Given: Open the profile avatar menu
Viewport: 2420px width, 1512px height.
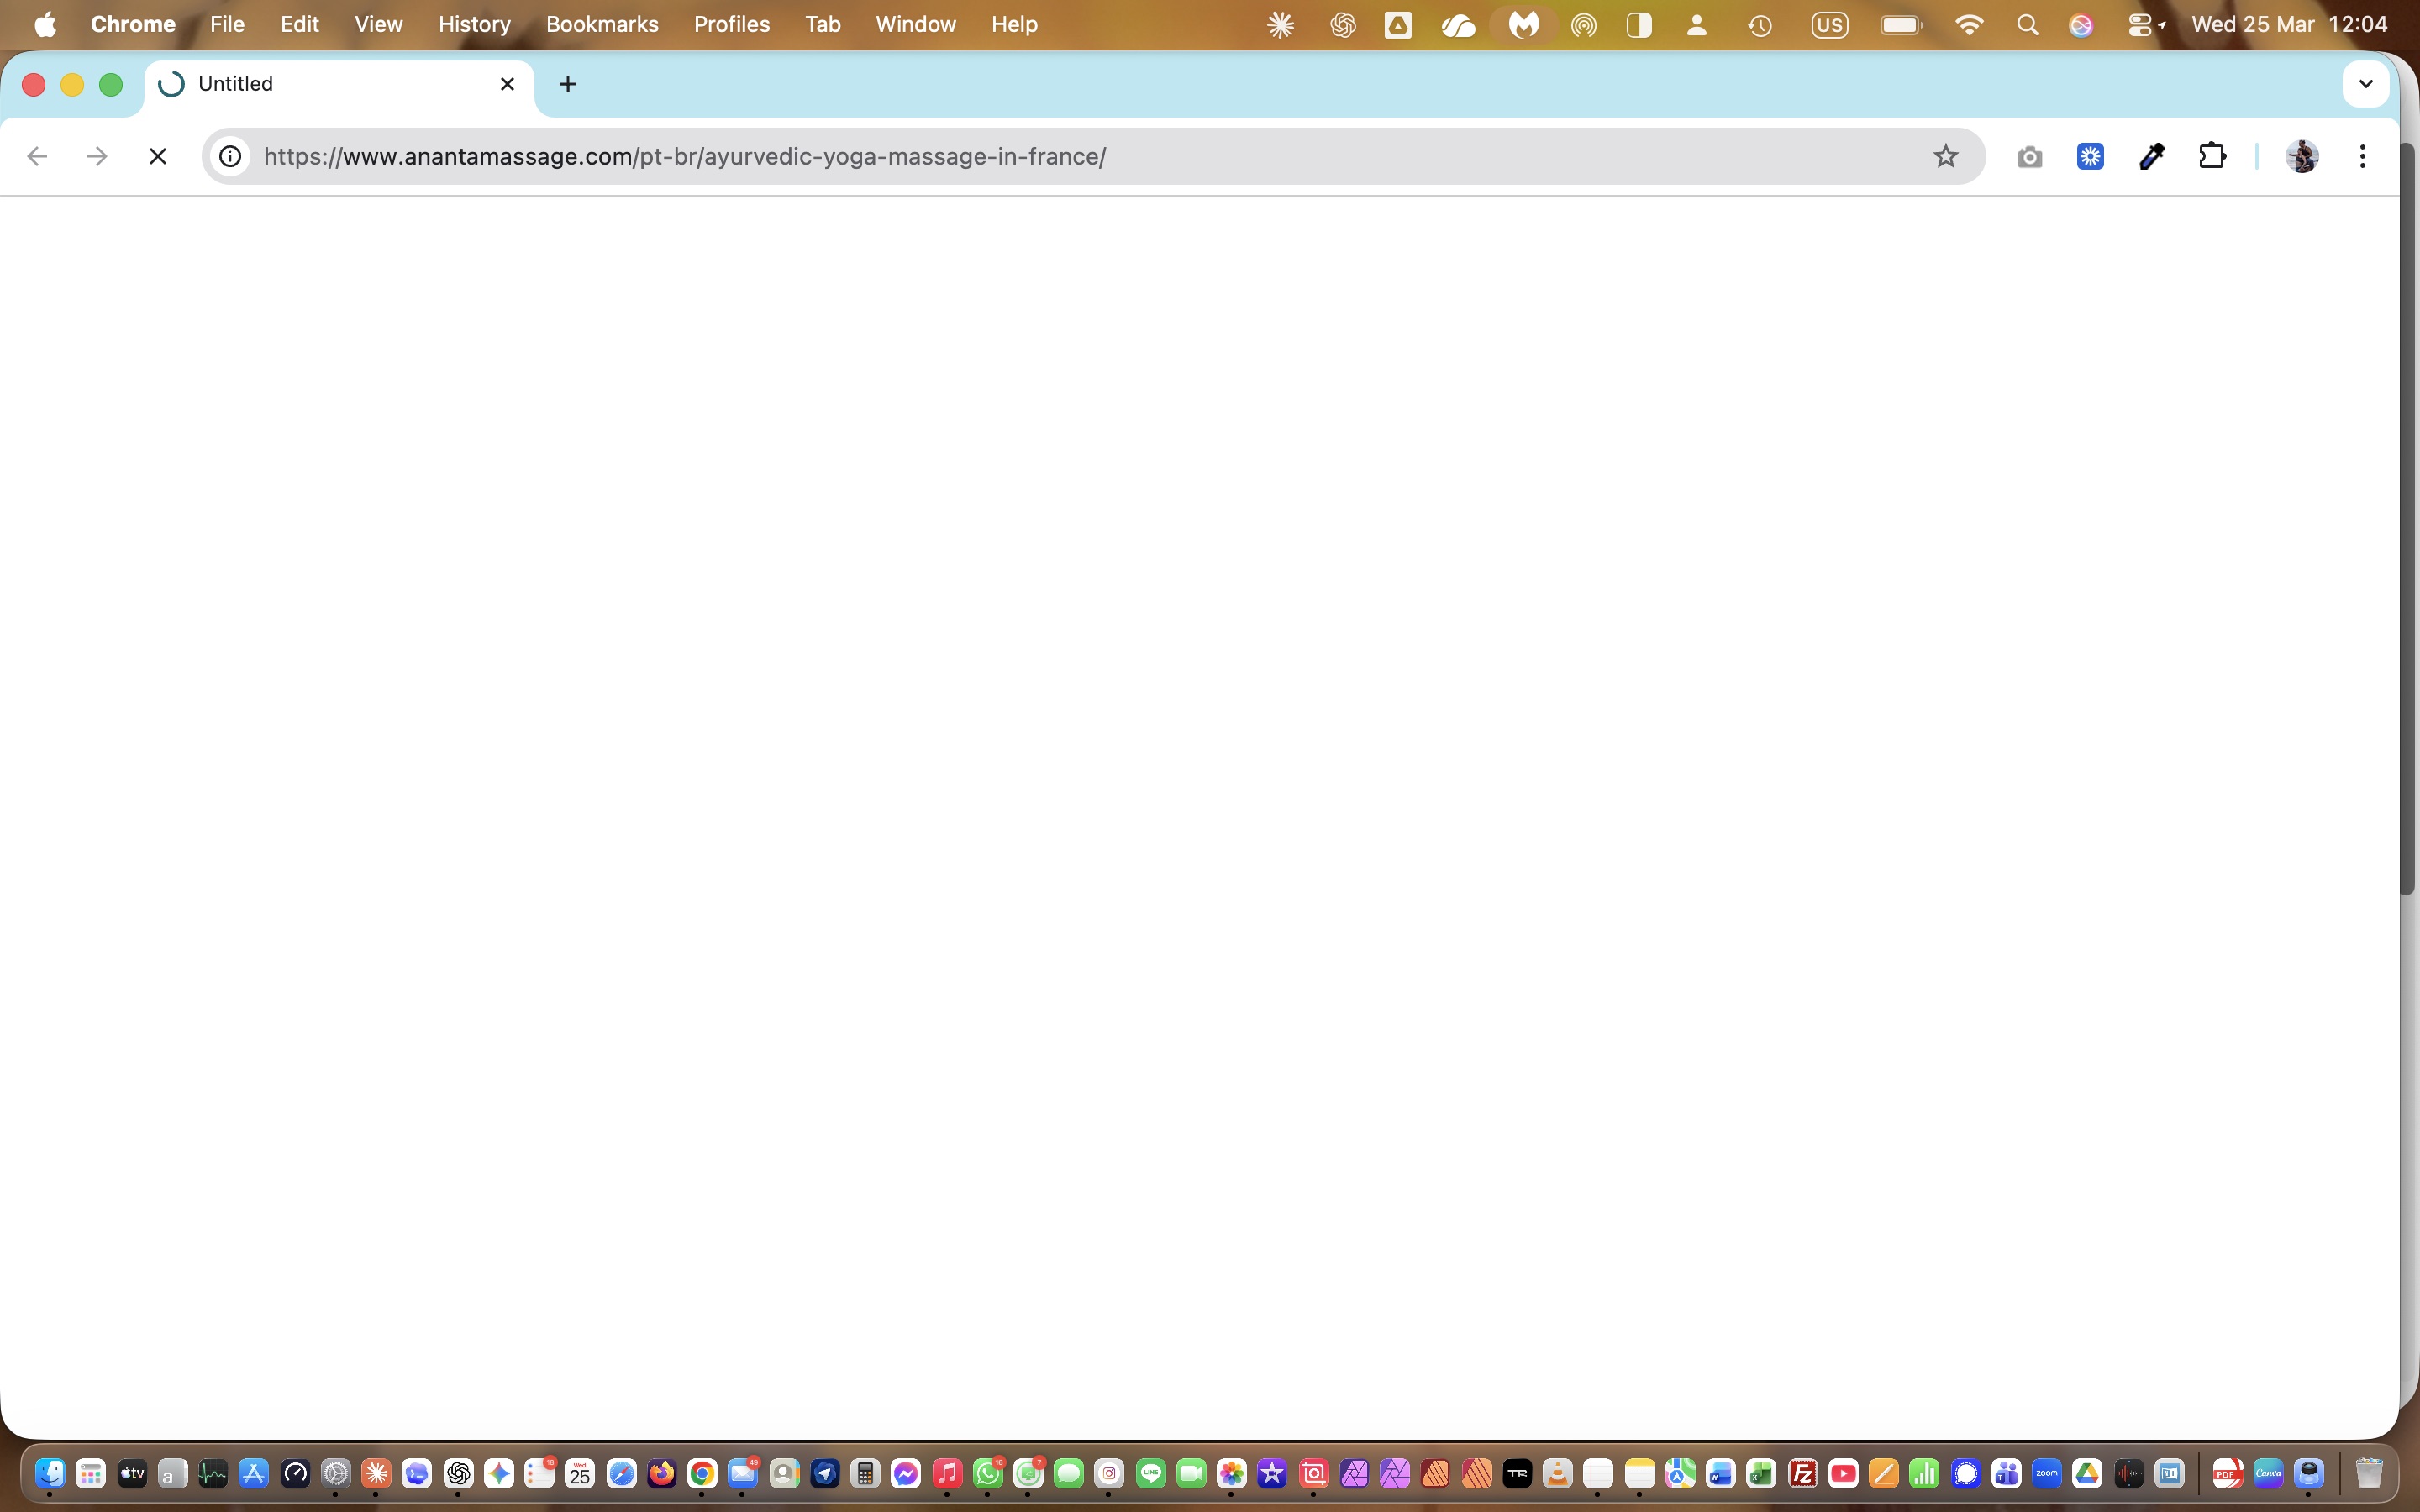Looking at the screenshot, I should pyautogui.click(x=2301, y=156).
